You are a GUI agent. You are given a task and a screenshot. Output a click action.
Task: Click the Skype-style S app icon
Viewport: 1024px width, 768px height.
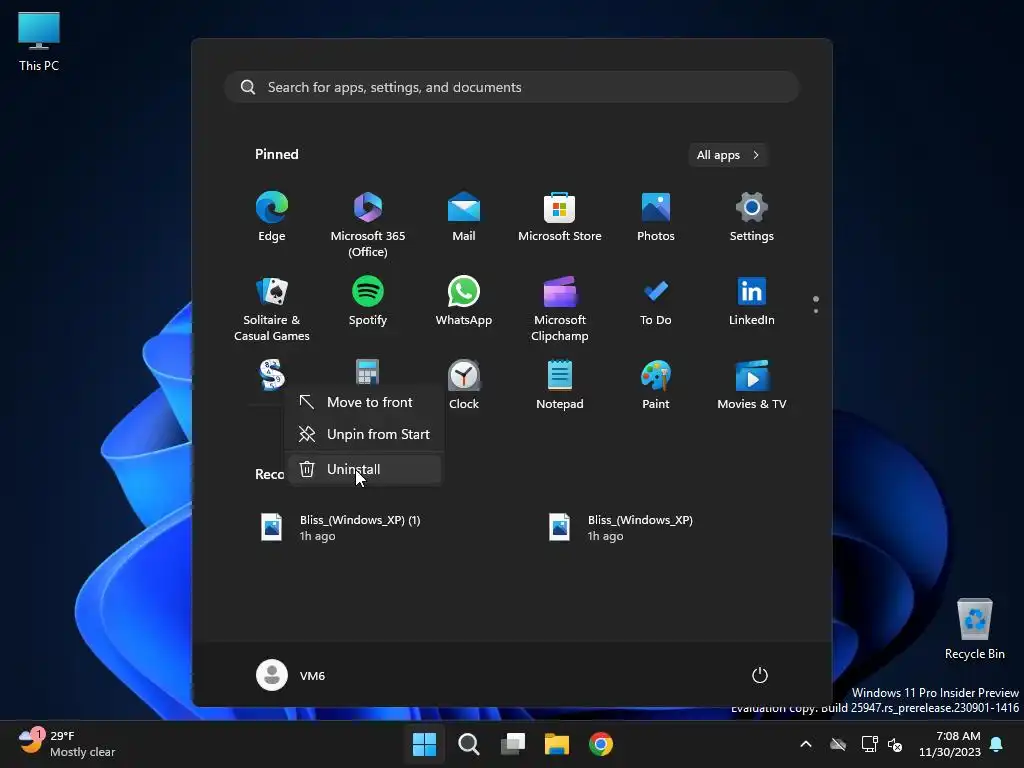tap(272, 375)
